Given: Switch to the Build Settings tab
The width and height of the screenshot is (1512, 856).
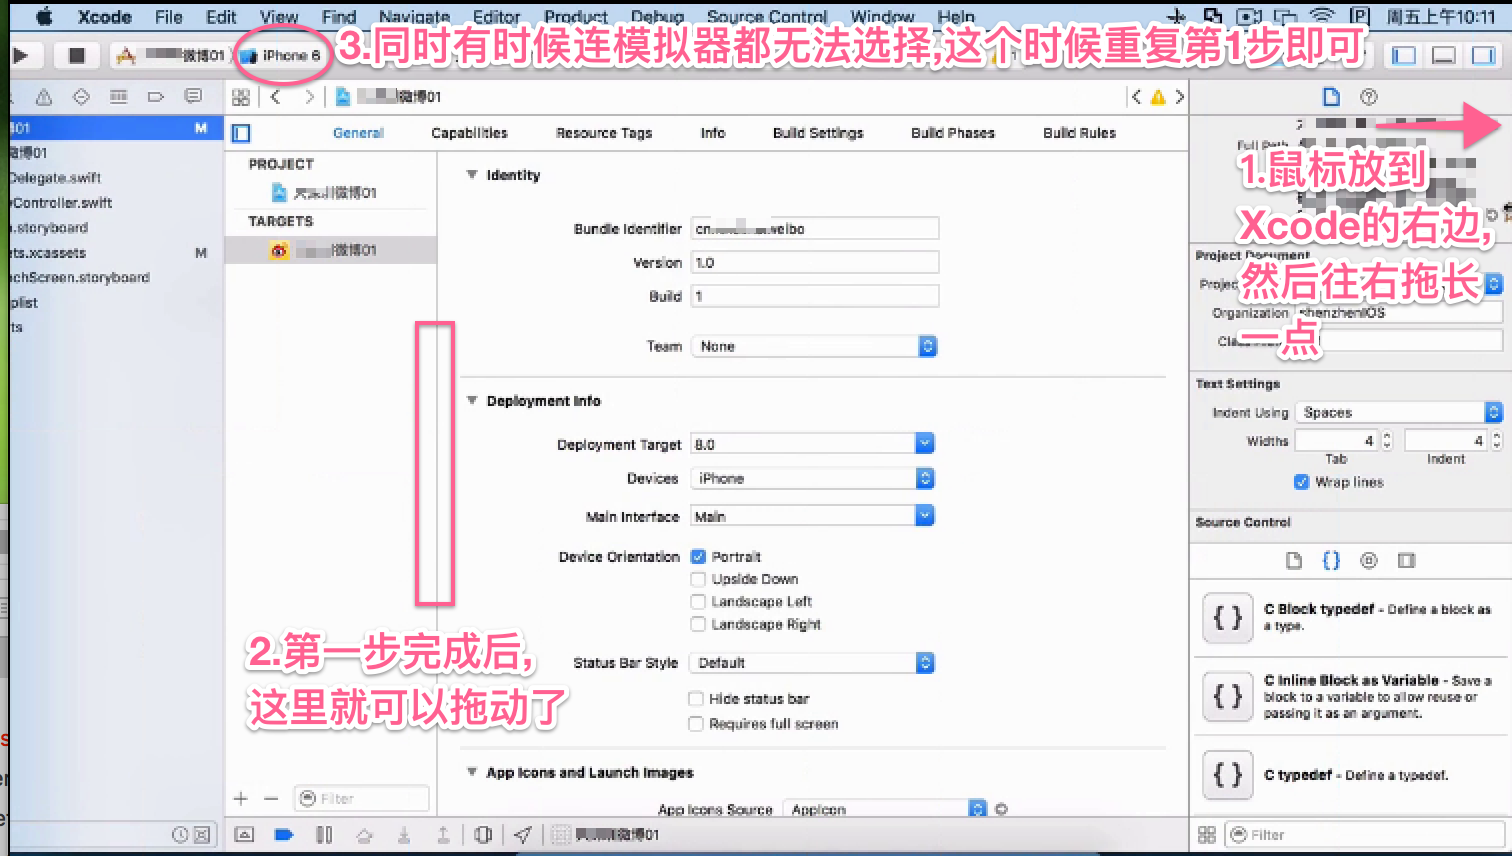Looking at the screenshot, I should [x=818, y=133].
